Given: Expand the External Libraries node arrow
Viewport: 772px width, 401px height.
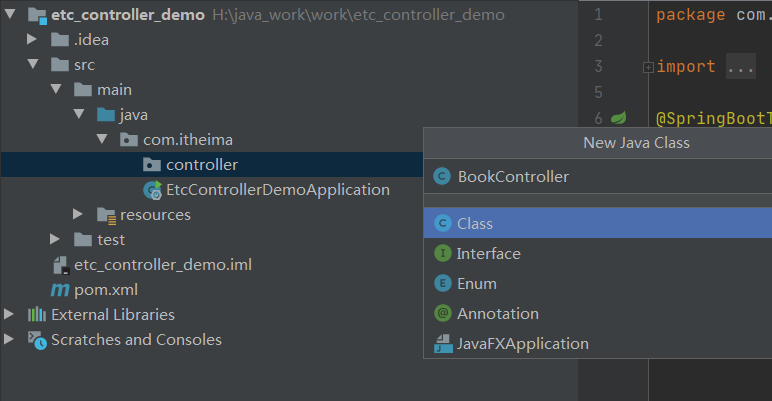Looking at the screenshot, I should click(x=9, y=314).
